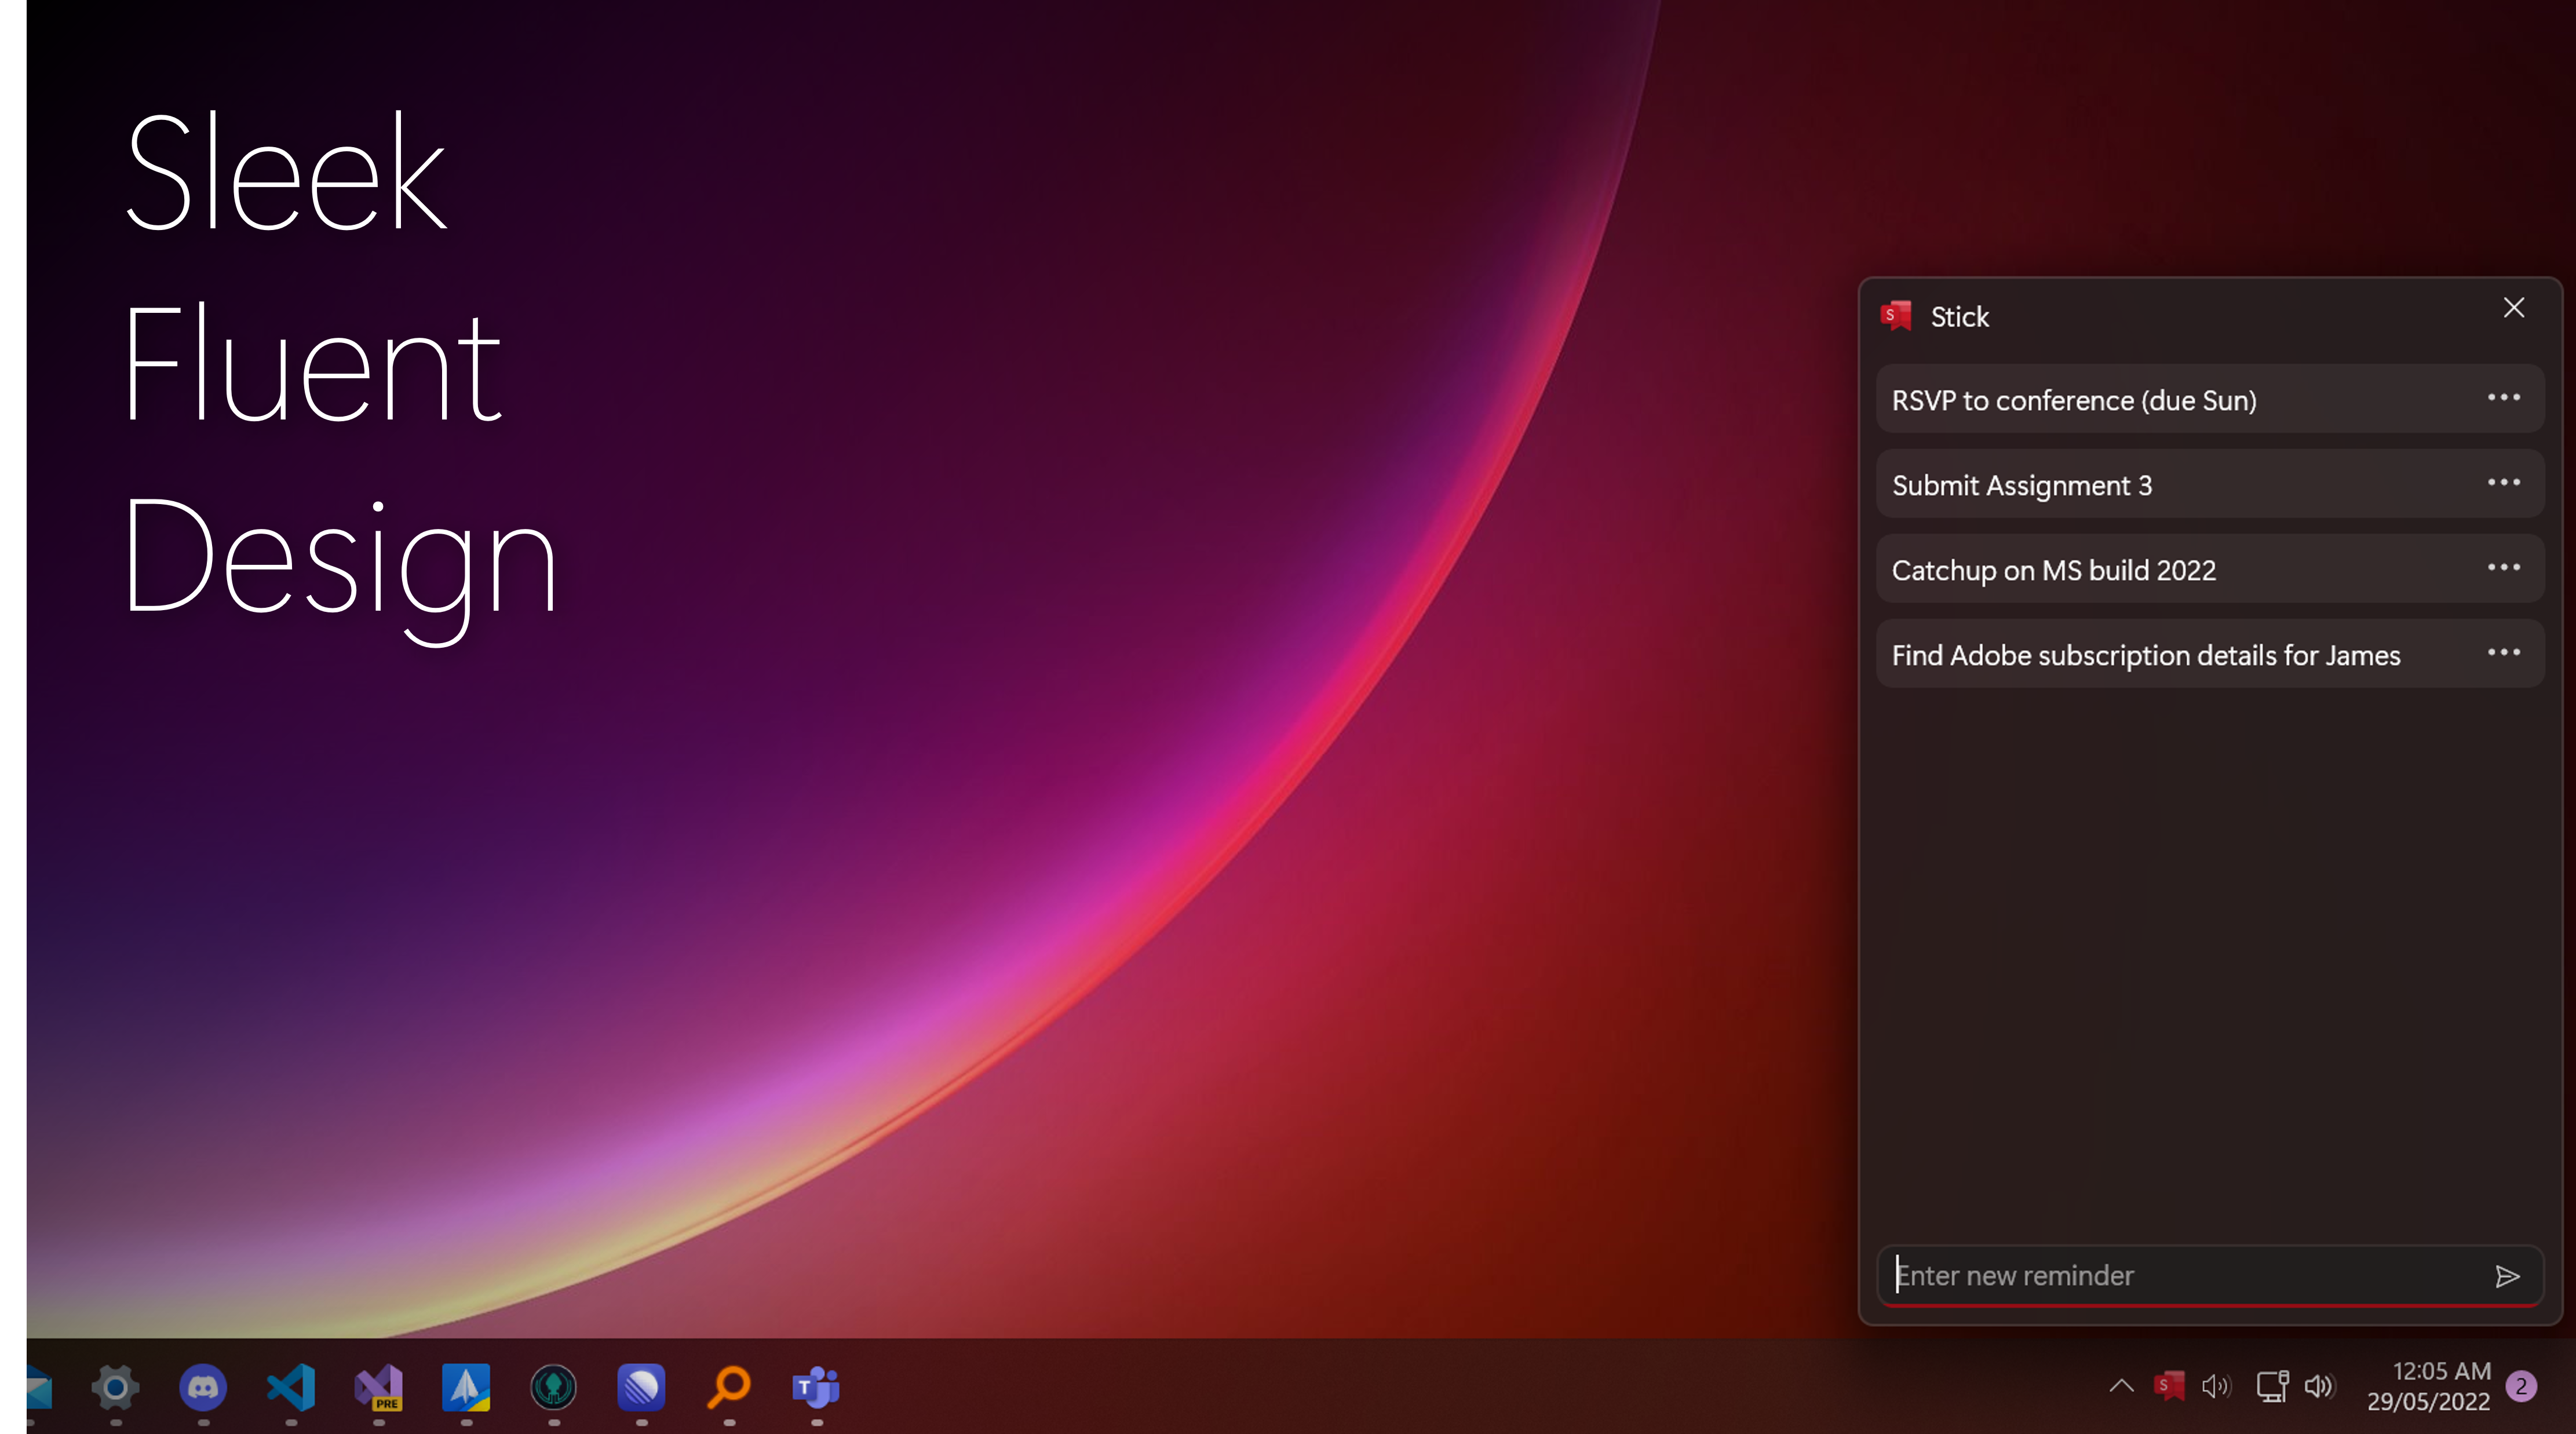Click the Stick app logo in panel header
This screenshot has height=1434, width=2576.
1896,316
